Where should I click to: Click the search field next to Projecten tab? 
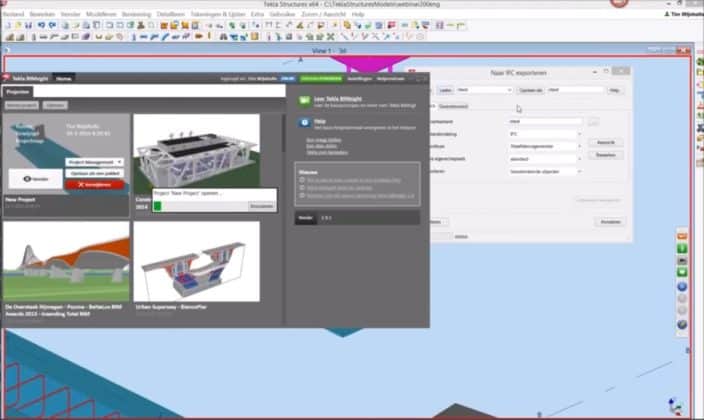coord(159,91)
